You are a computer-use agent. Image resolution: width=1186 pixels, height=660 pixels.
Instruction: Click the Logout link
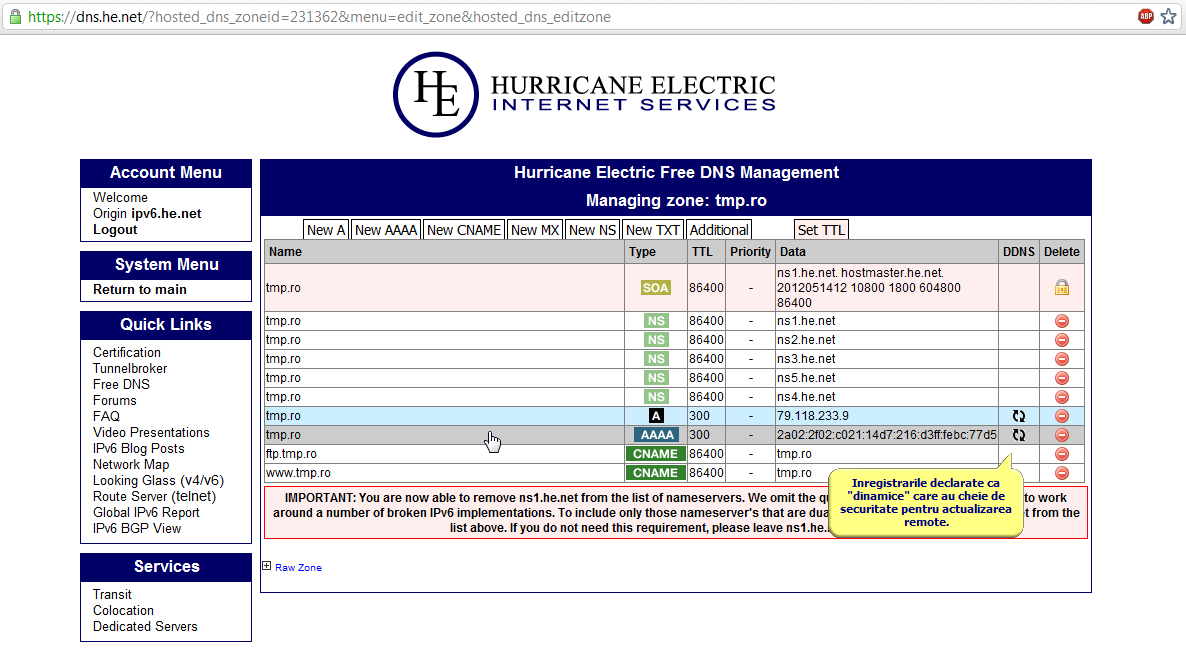tap(115, 230)
